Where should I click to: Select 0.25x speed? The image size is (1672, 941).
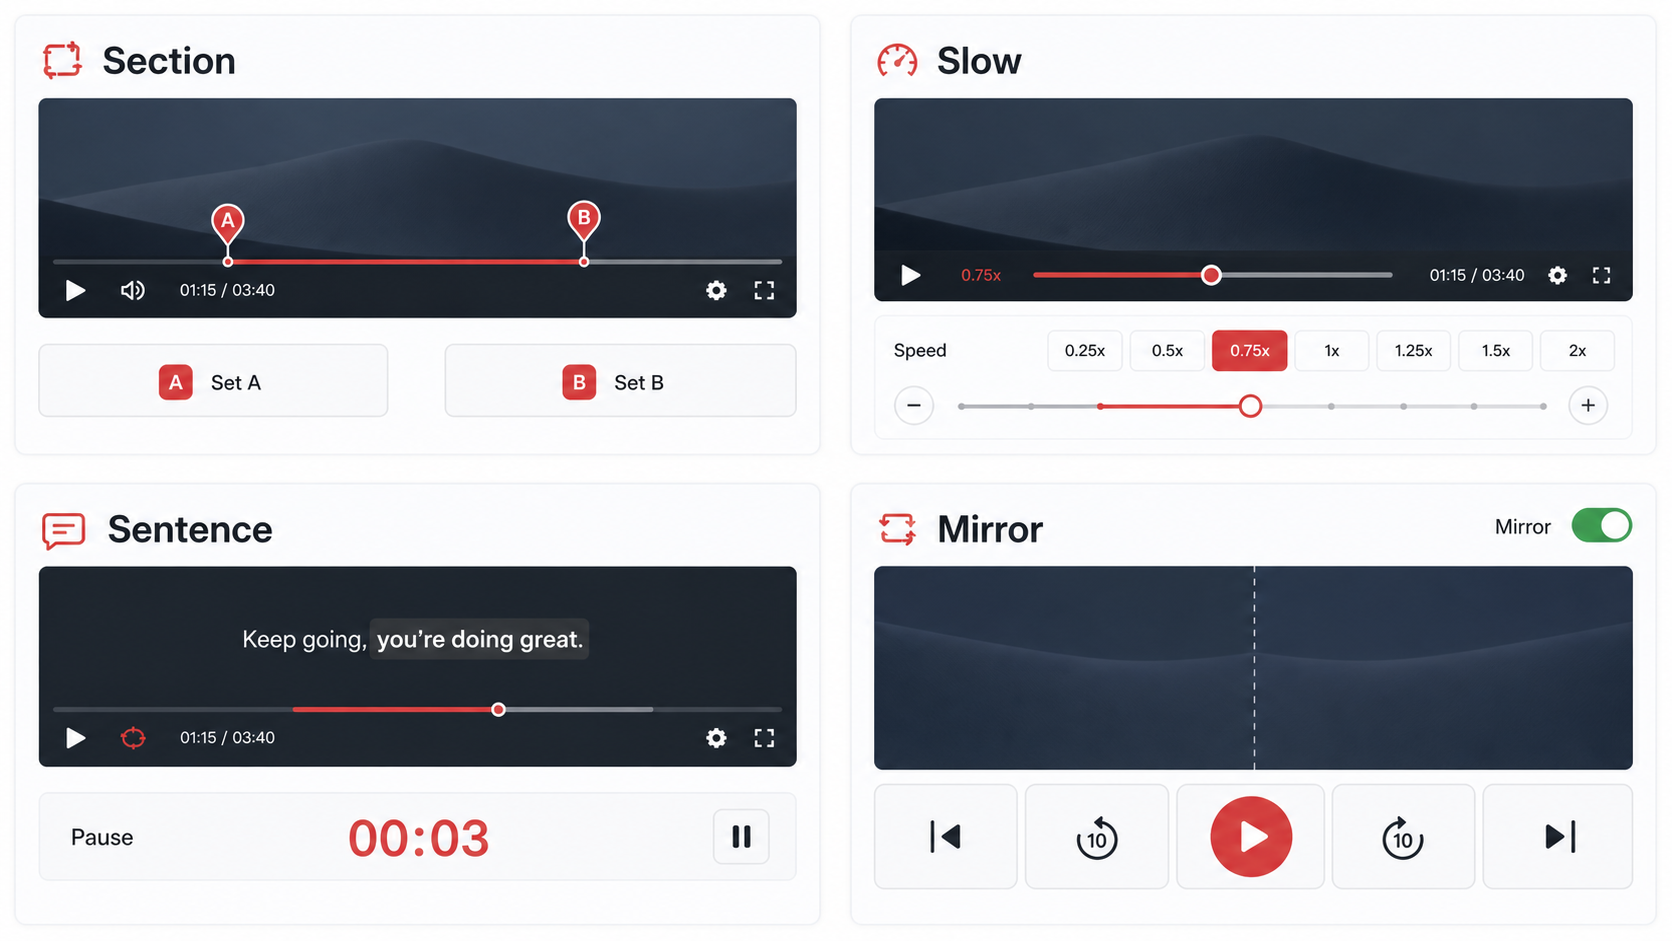pos(1085,351)
